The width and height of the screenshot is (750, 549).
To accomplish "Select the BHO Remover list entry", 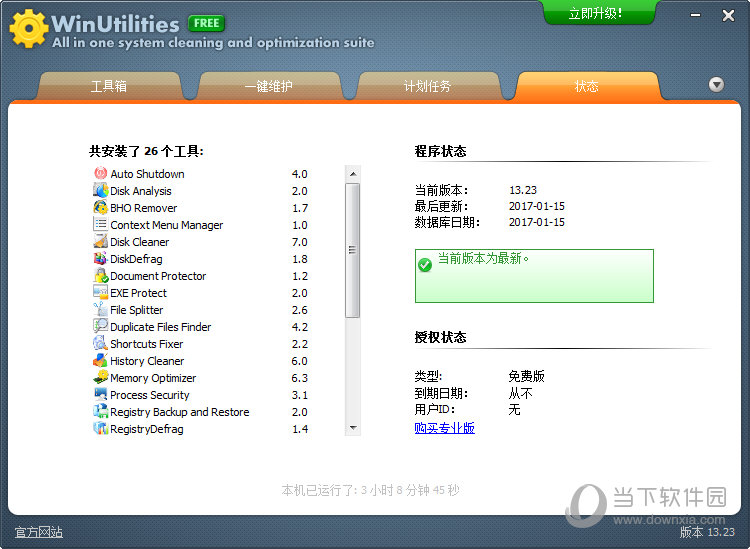I will pos(201,208).
